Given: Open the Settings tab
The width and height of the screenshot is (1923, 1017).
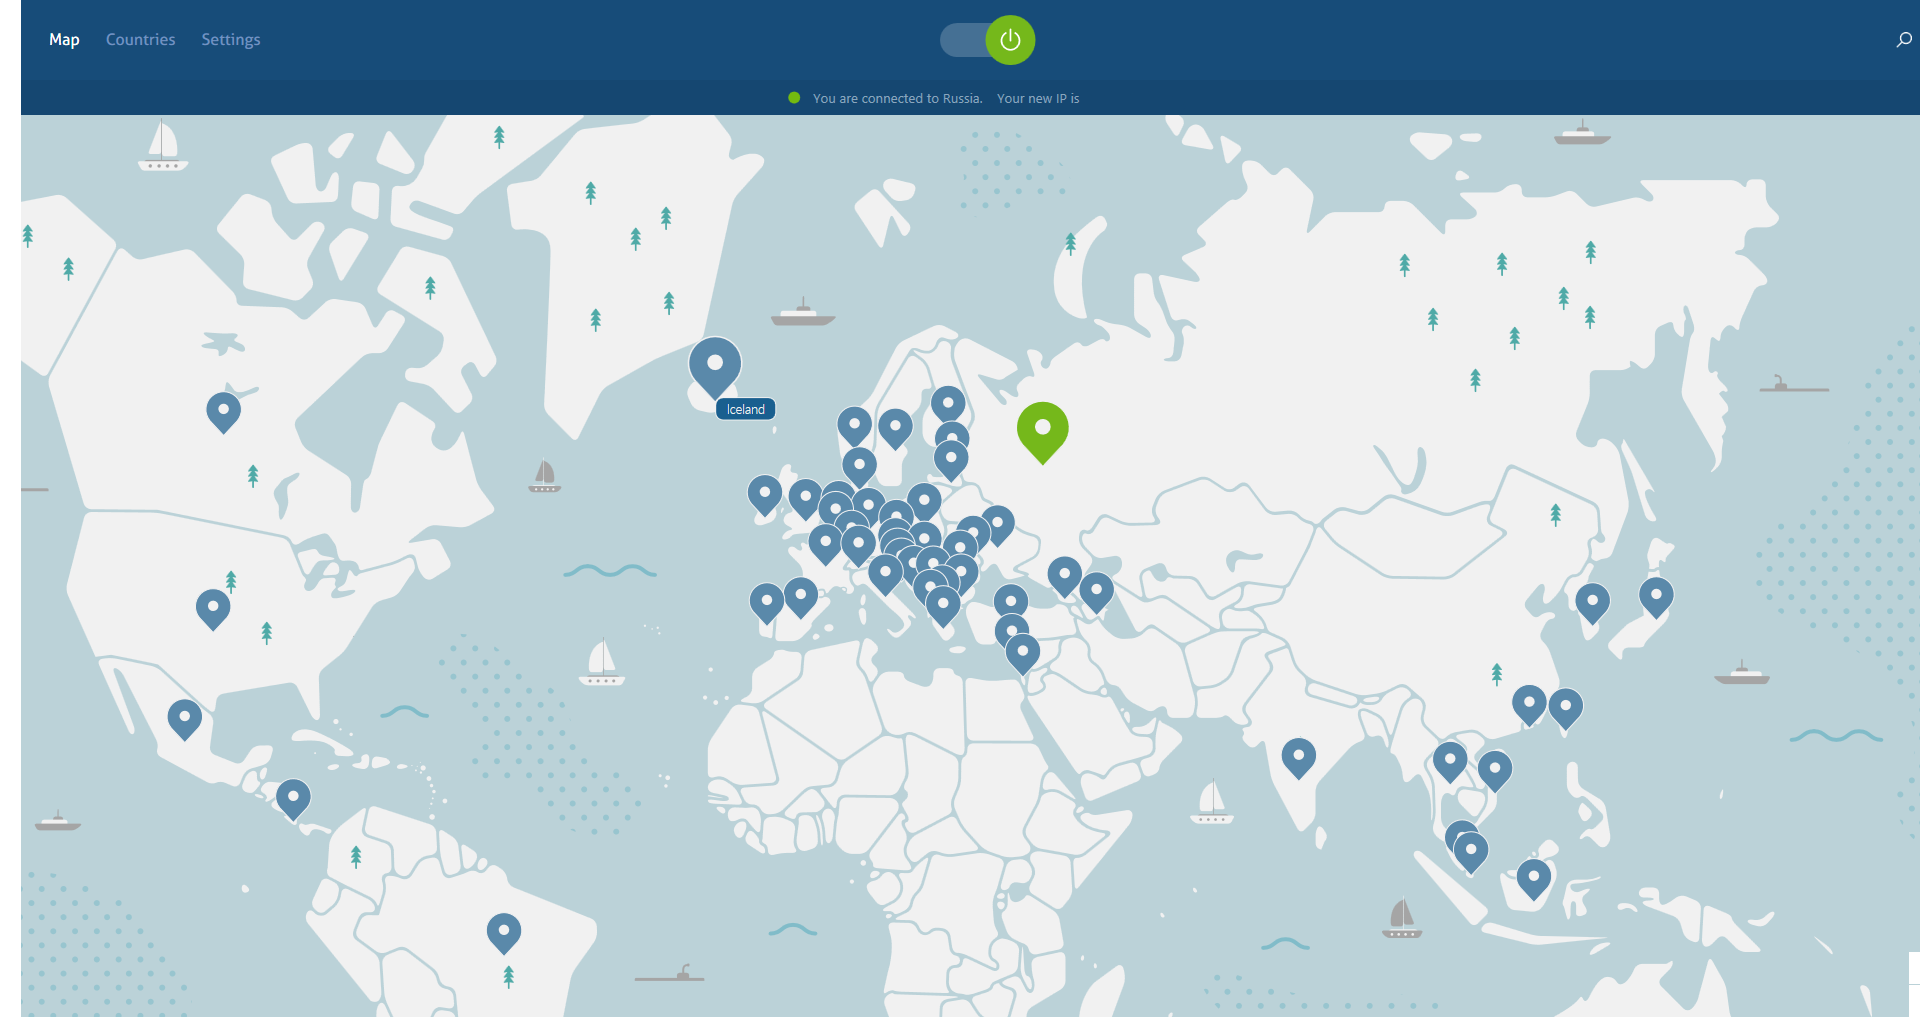Looking at the screenshot, I should (230, 40).
